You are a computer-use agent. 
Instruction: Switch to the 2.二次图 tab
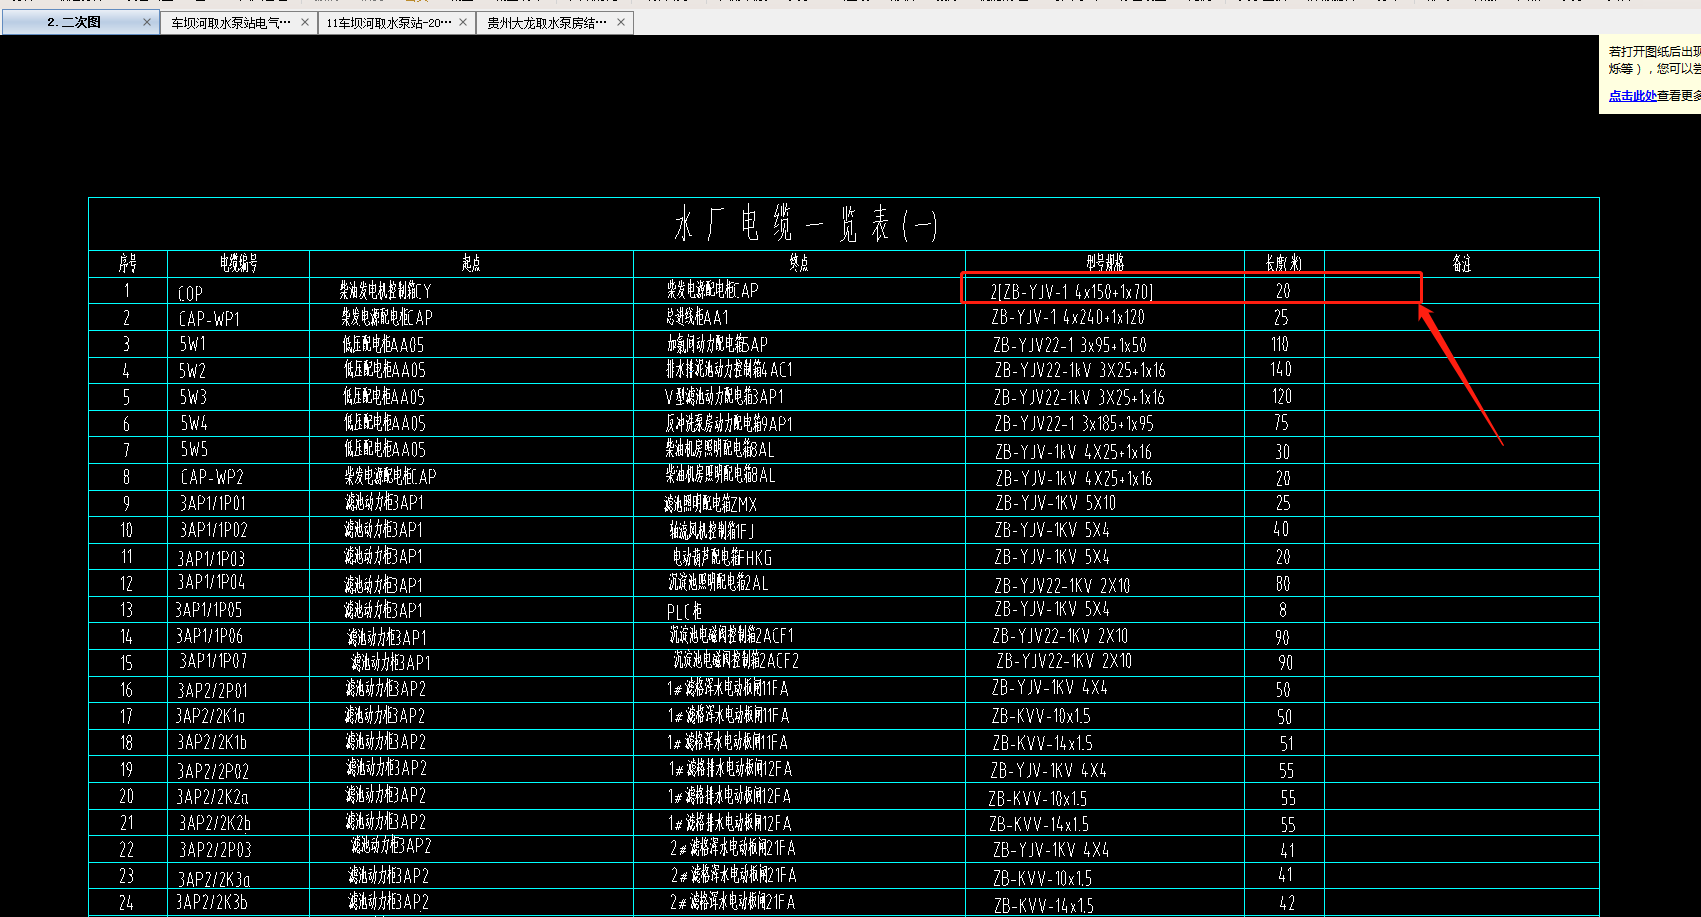[80, 22]
